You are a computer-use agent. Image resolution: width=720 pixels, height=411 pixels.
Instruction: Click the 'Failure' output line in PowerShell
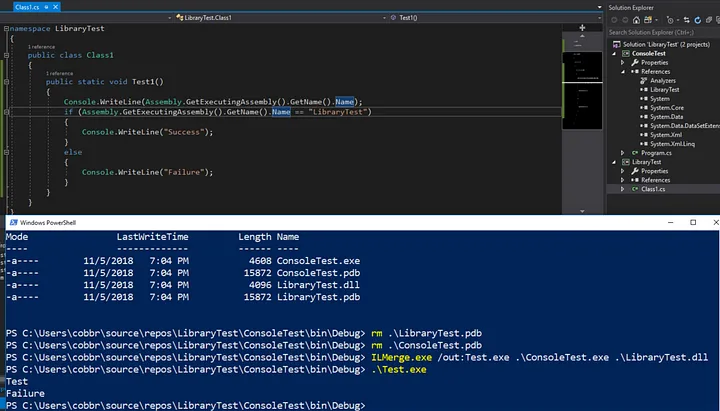25,394
